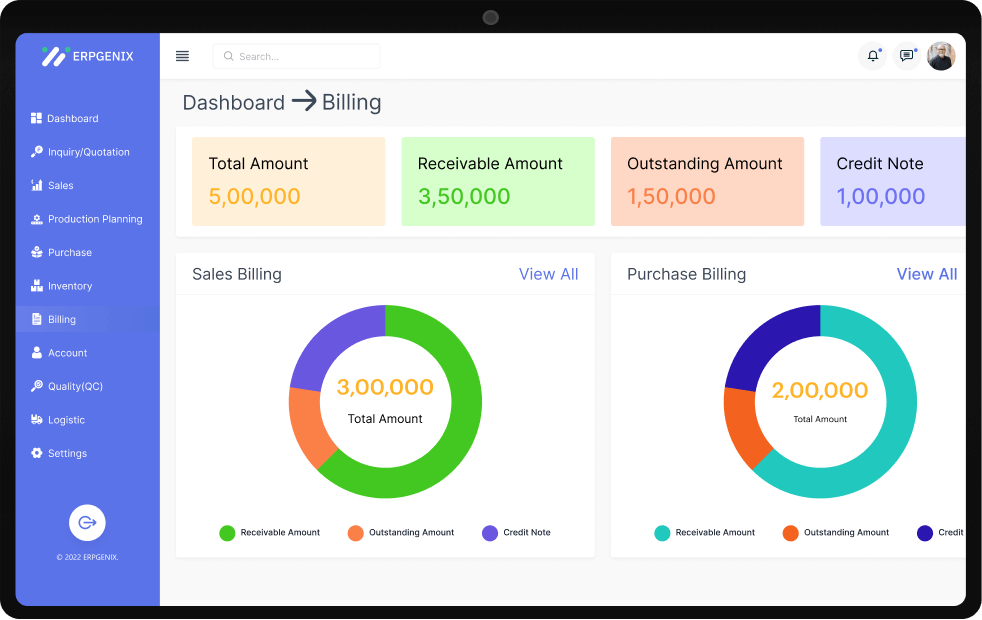This screenshot has height=620, width=982.
Task: Select Production Planning menu item
Action: [95, 219]
